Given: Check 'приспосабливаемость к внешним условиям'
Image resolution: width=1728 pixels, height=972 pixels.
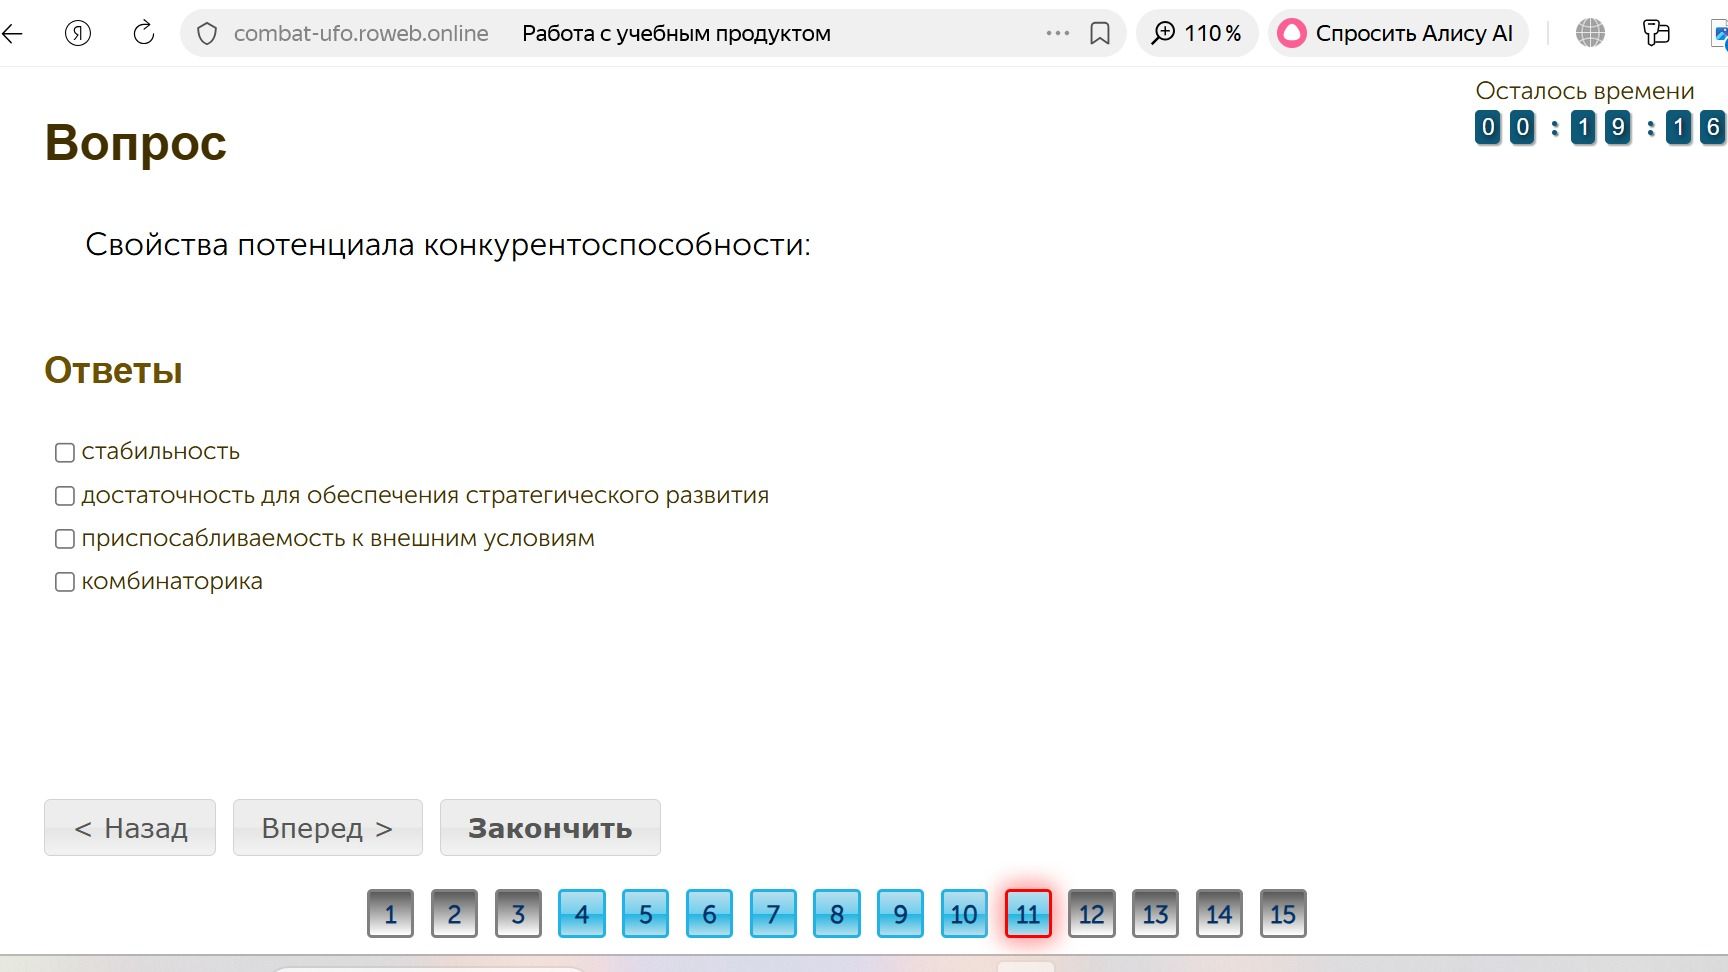Looking at the screenshot, I should [x=65, y=539].
